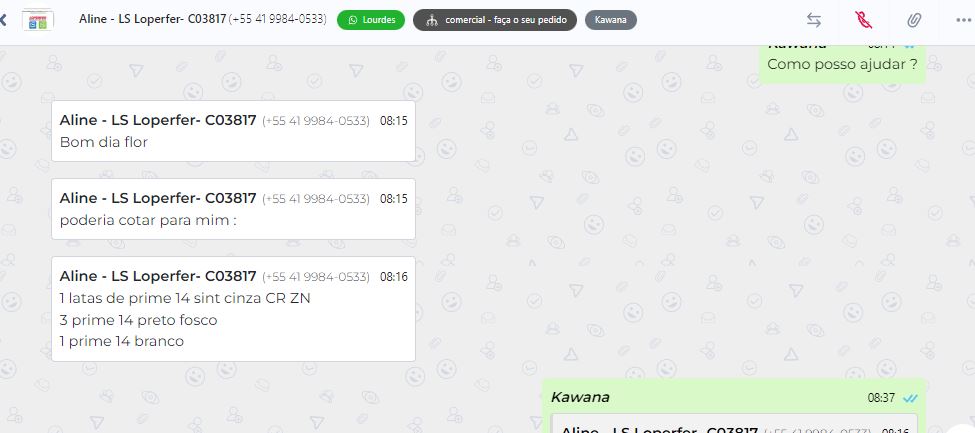Click the 'Como posso ajudar ?' reply bubble
This screenshot has height=433, width=975.
tap(843, 63)
